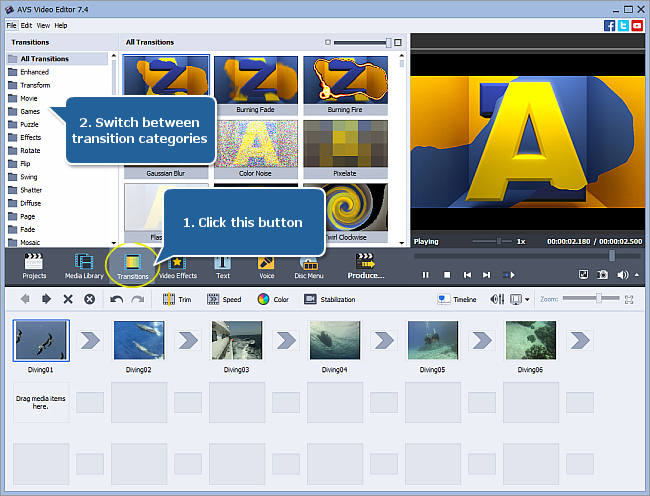The width and height of the screenshot is (650, 496).
Task: Click the zoom to fit icon
Action: point(629,299)
